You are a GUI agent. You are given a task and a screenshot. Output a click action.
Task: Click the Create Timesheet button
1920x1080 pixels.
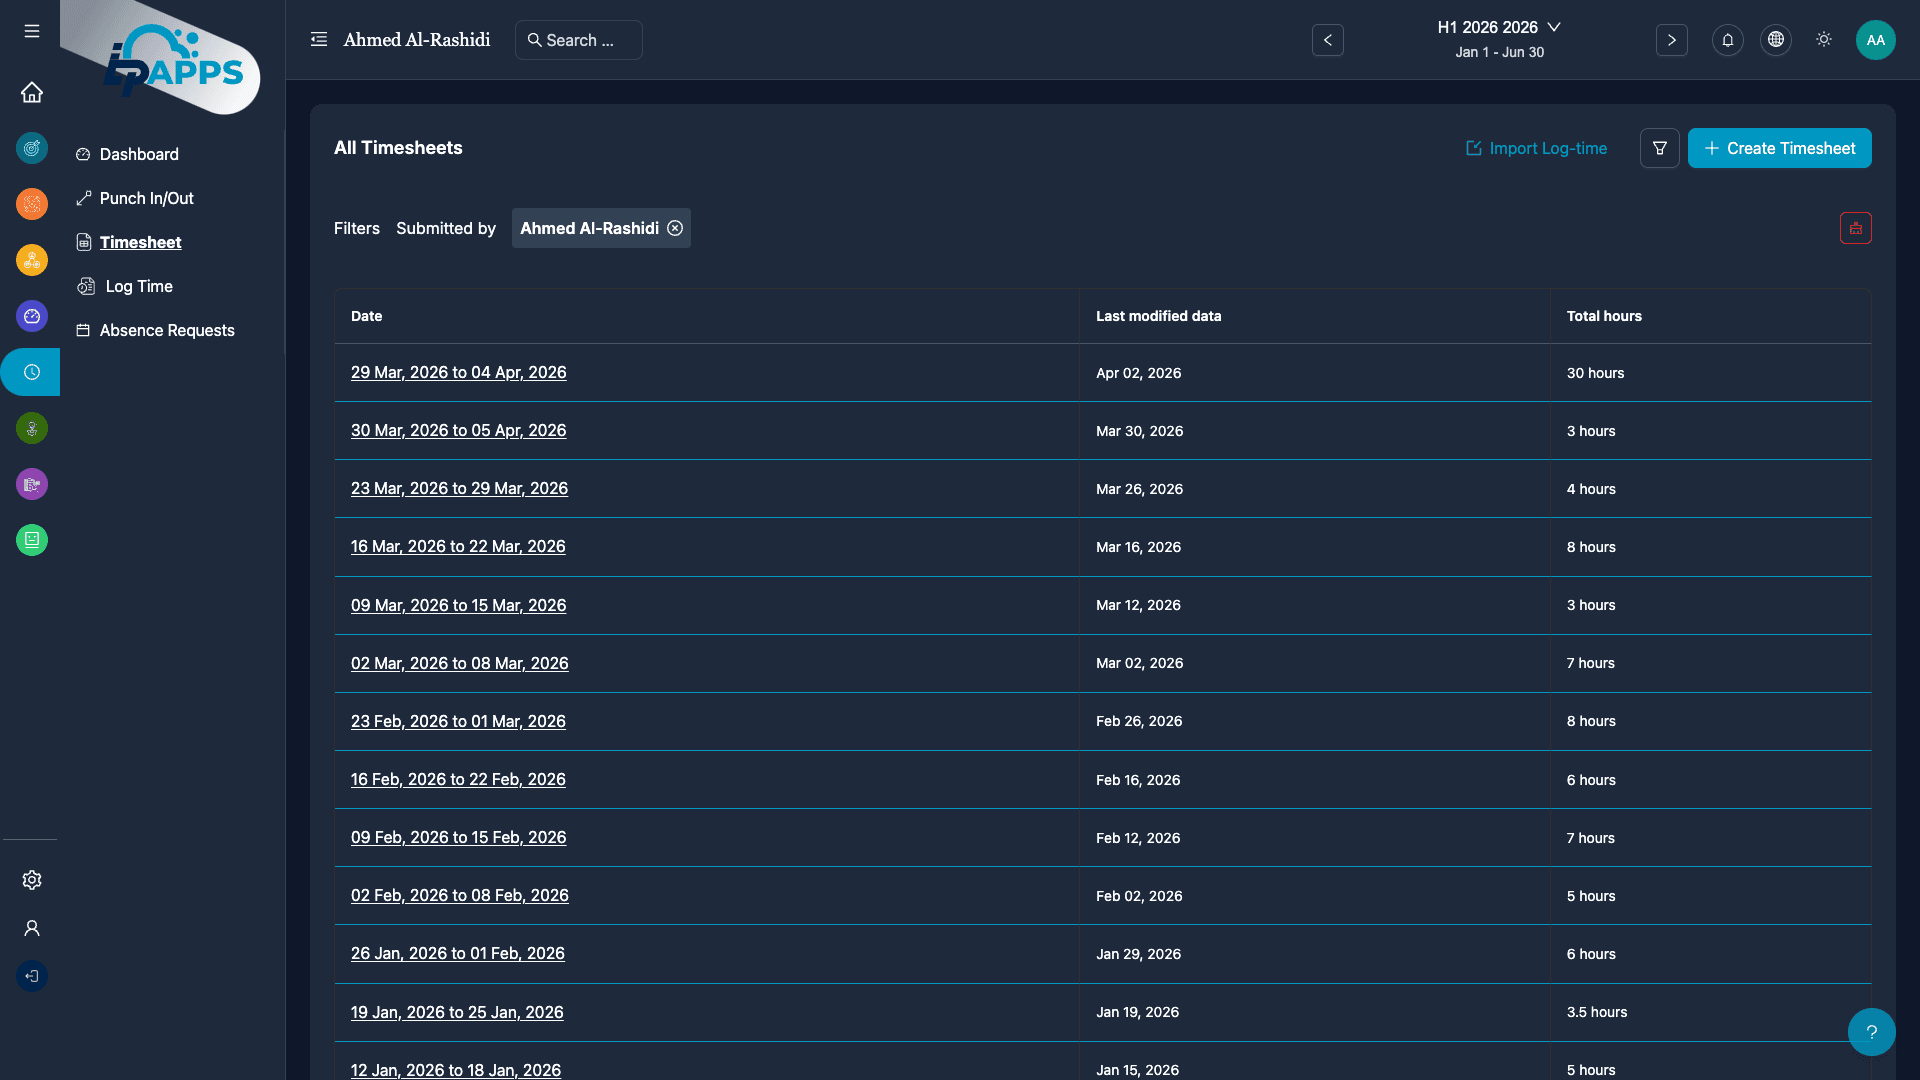click(1779, 148)
